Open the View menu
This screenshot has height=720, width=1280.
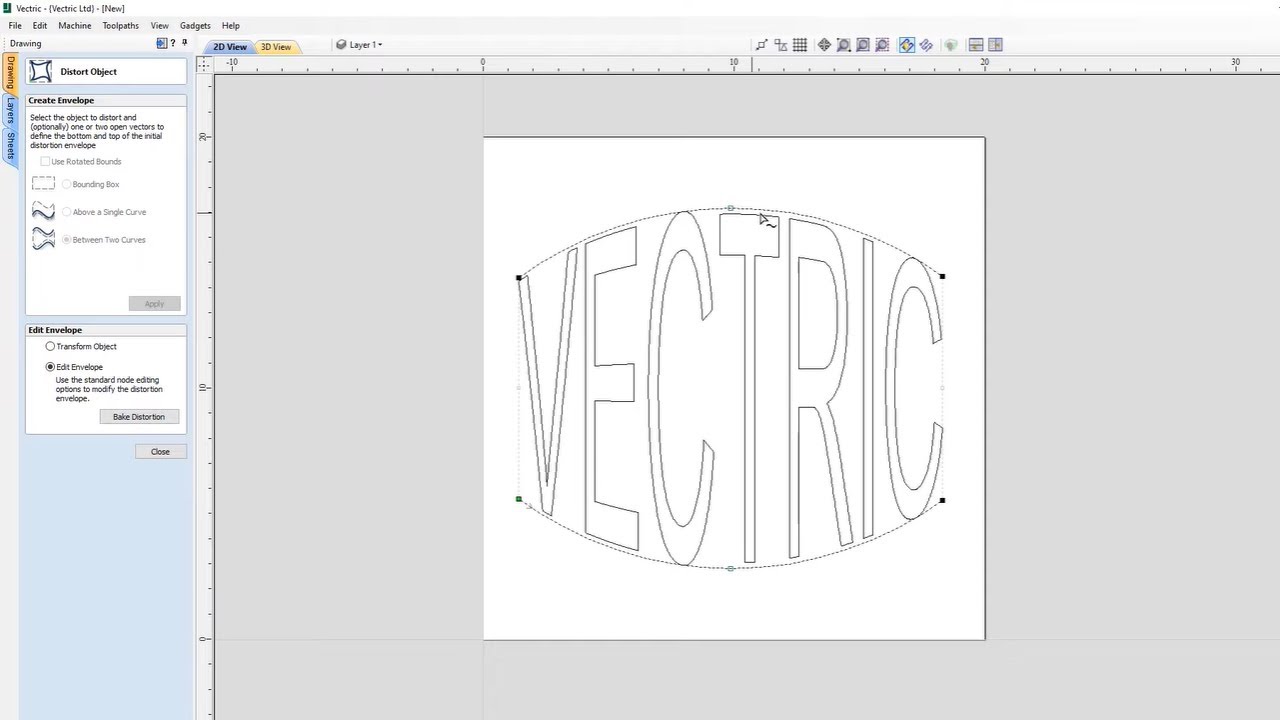(159, 25)
